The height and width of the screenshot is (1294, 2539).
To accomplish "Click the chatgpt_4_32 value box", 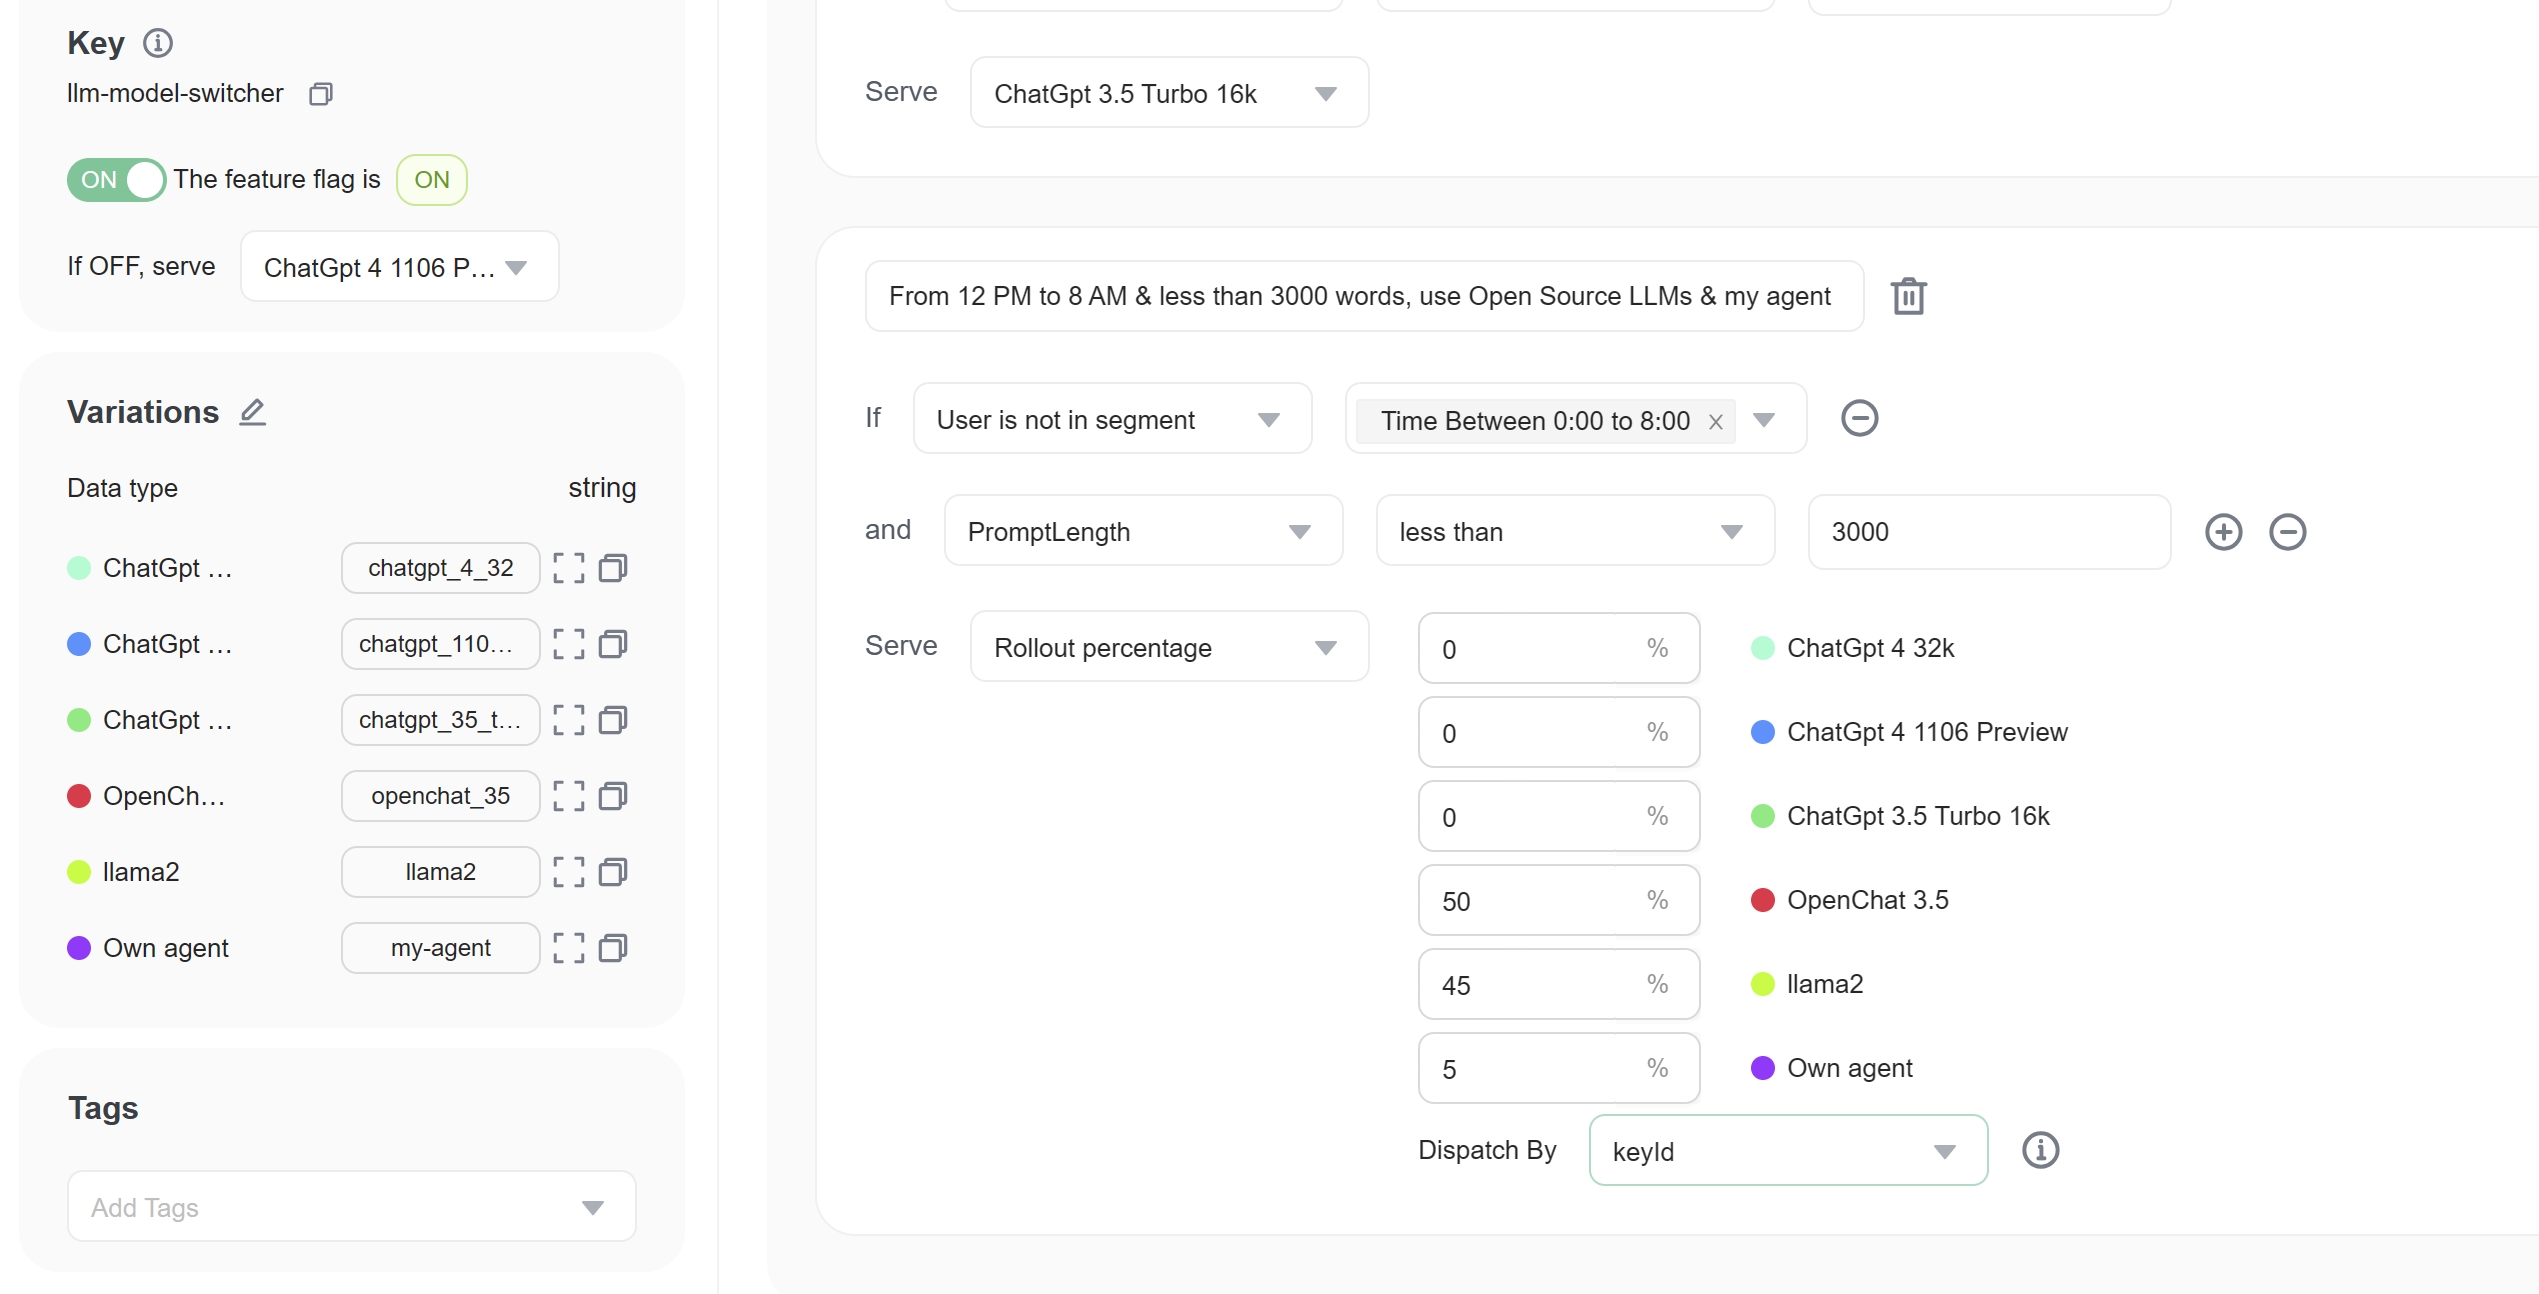I will pos(441,568).
